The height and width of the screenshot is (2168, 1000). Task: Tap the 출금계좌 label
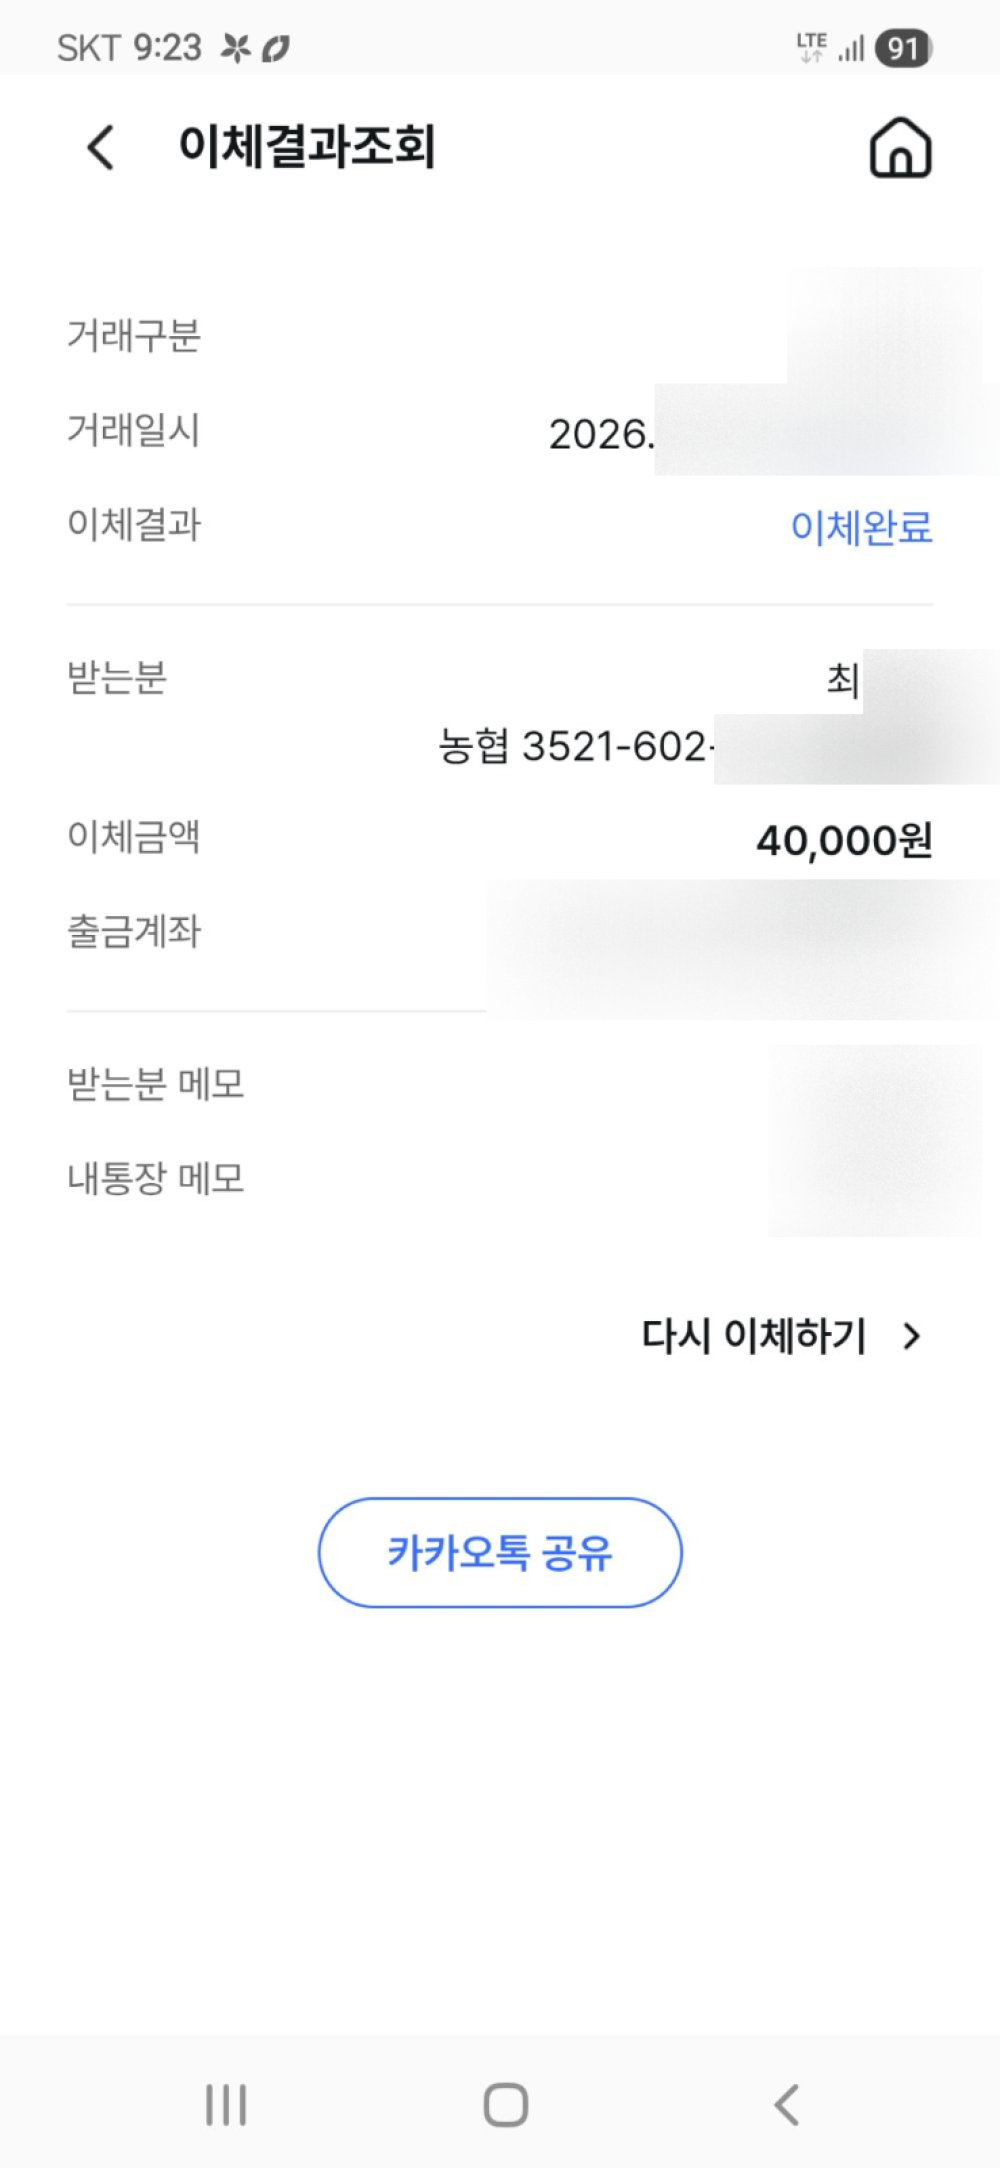[x=134, y=931]
